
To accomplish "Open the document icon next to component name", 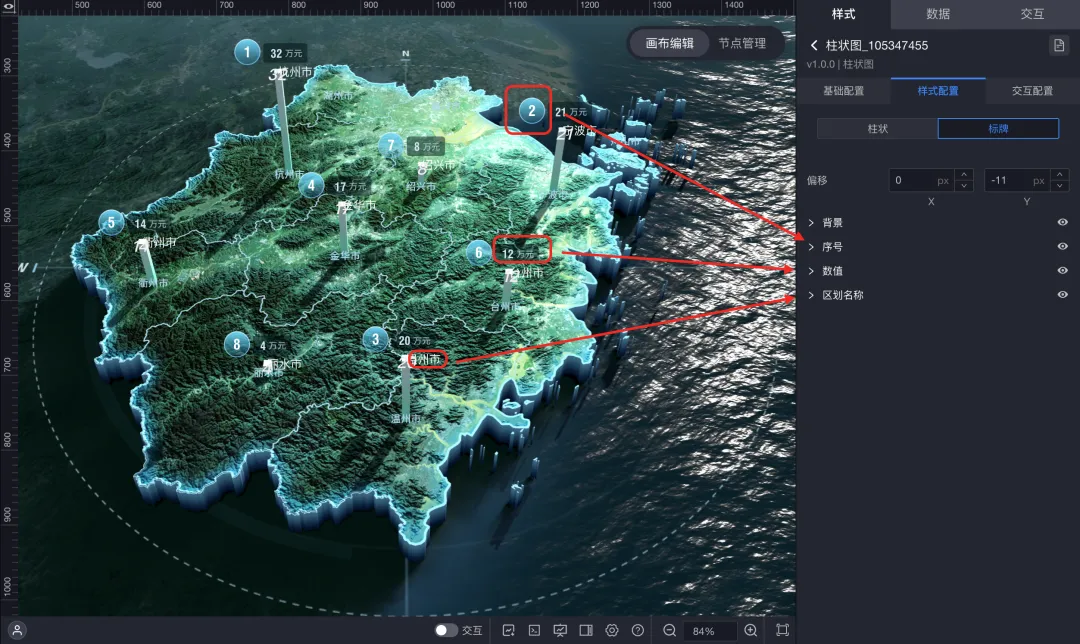I will (1059, 45).
